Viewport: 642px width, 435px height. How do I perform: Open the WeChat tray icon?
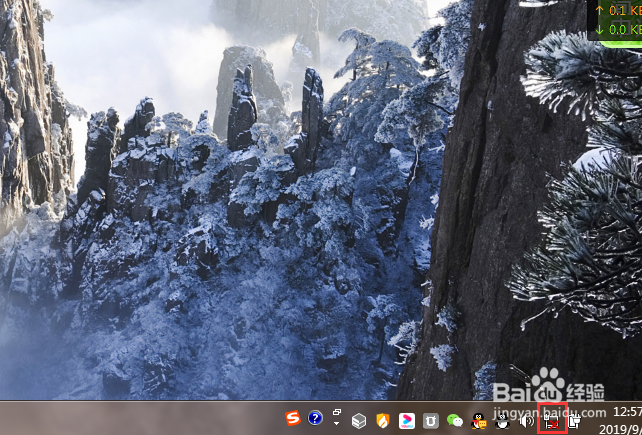point(454,421)
